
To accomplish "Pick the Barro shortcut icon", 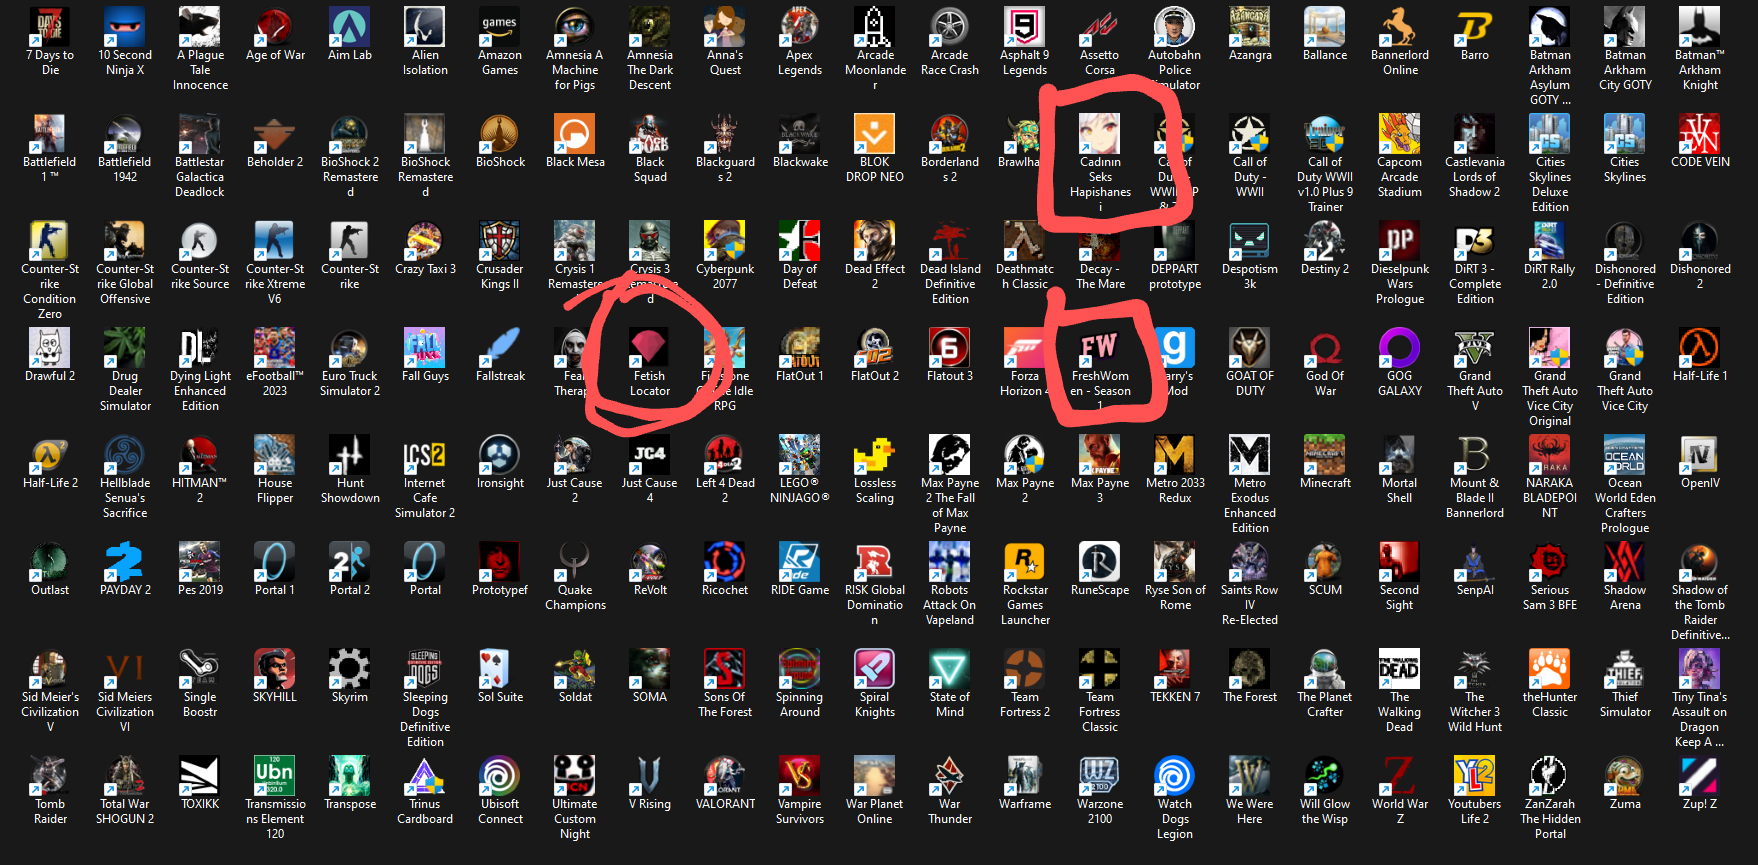I will (1475, 26).
